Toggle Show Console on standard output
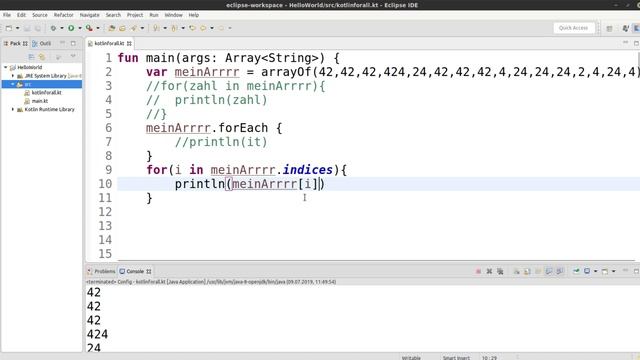640x360 pixels. pyautogui.click(x=549, y=271)
